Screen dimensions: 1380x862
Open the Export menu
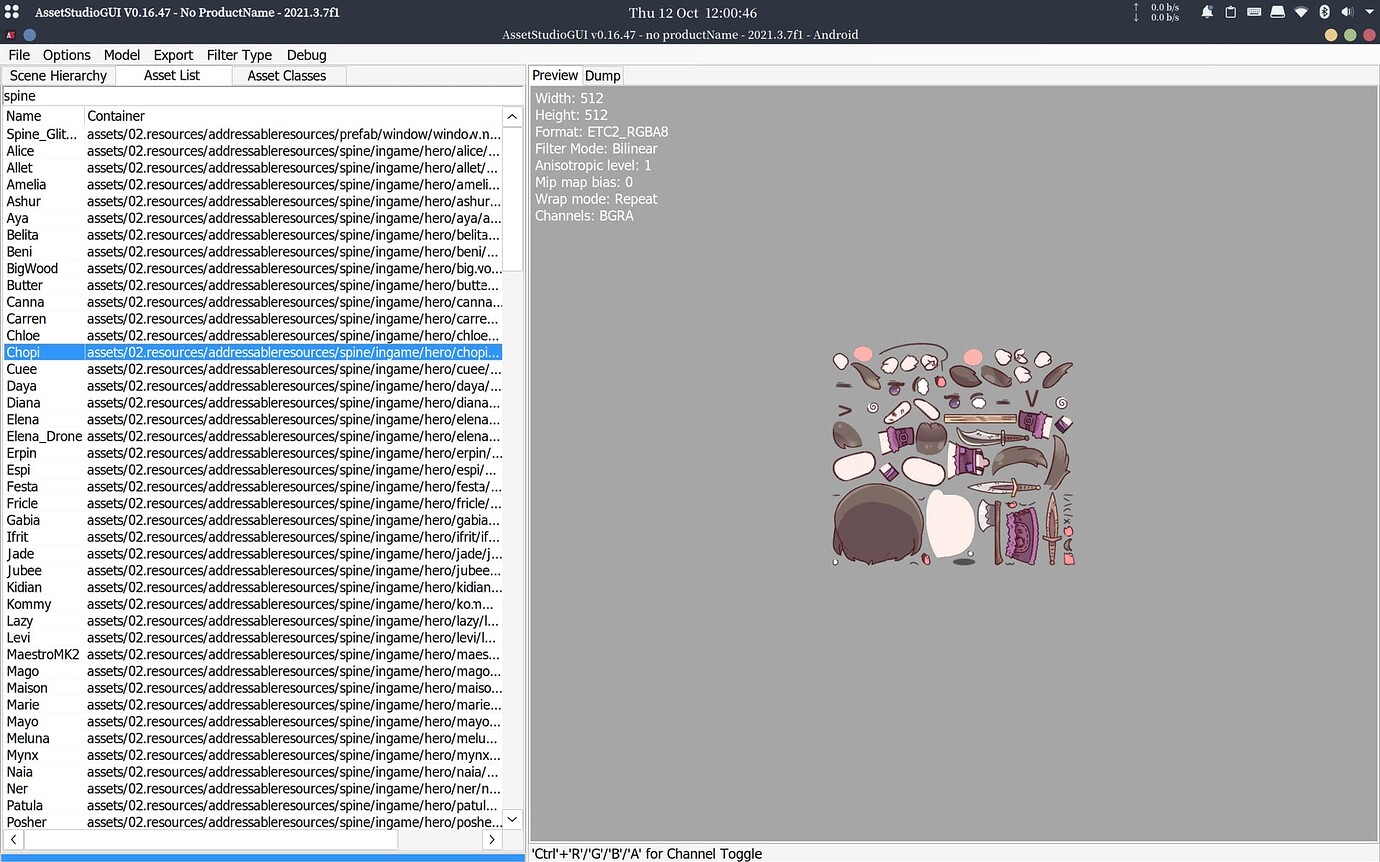(x=172, y=55)
